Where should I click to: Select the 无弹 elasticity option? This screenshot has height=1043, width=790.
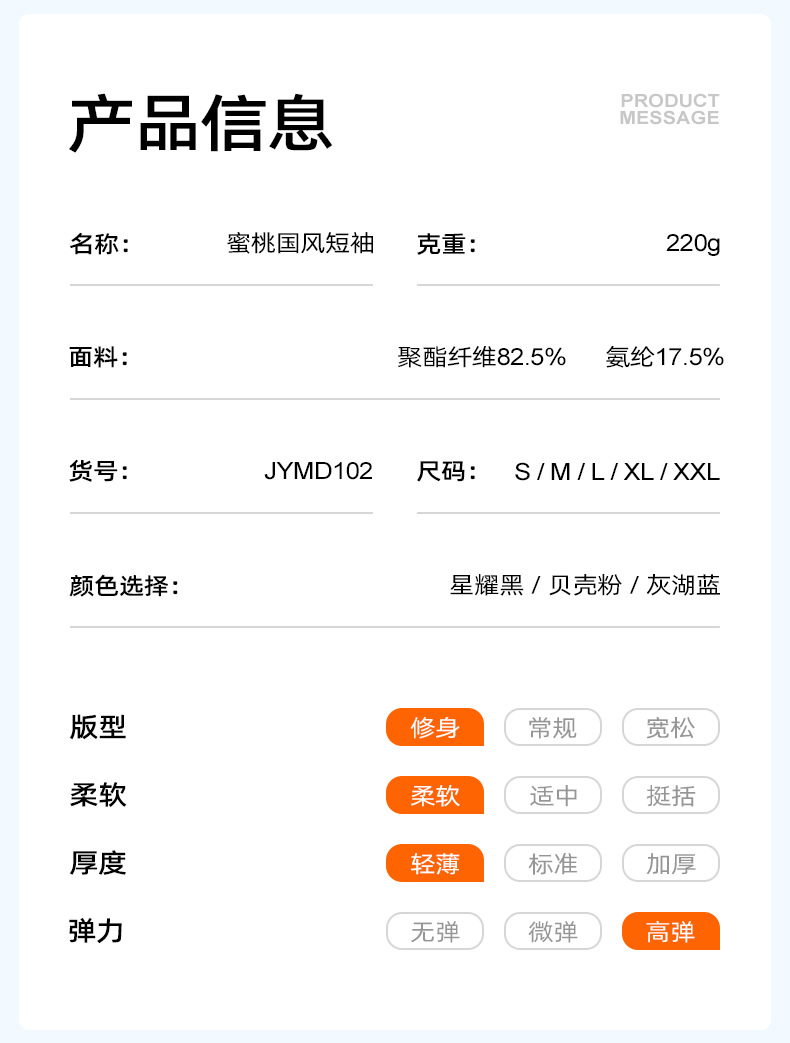(435, 932)
